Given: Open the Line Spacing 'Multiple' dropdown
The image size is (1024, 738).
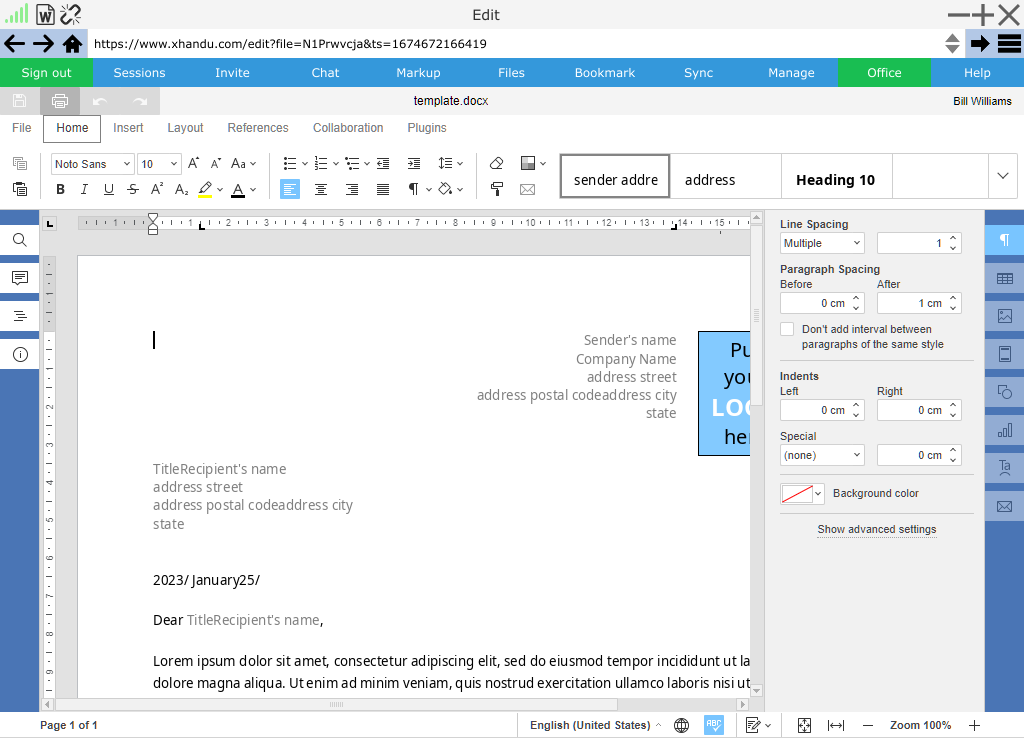Looking at the screenshot, I should point(822,243).
